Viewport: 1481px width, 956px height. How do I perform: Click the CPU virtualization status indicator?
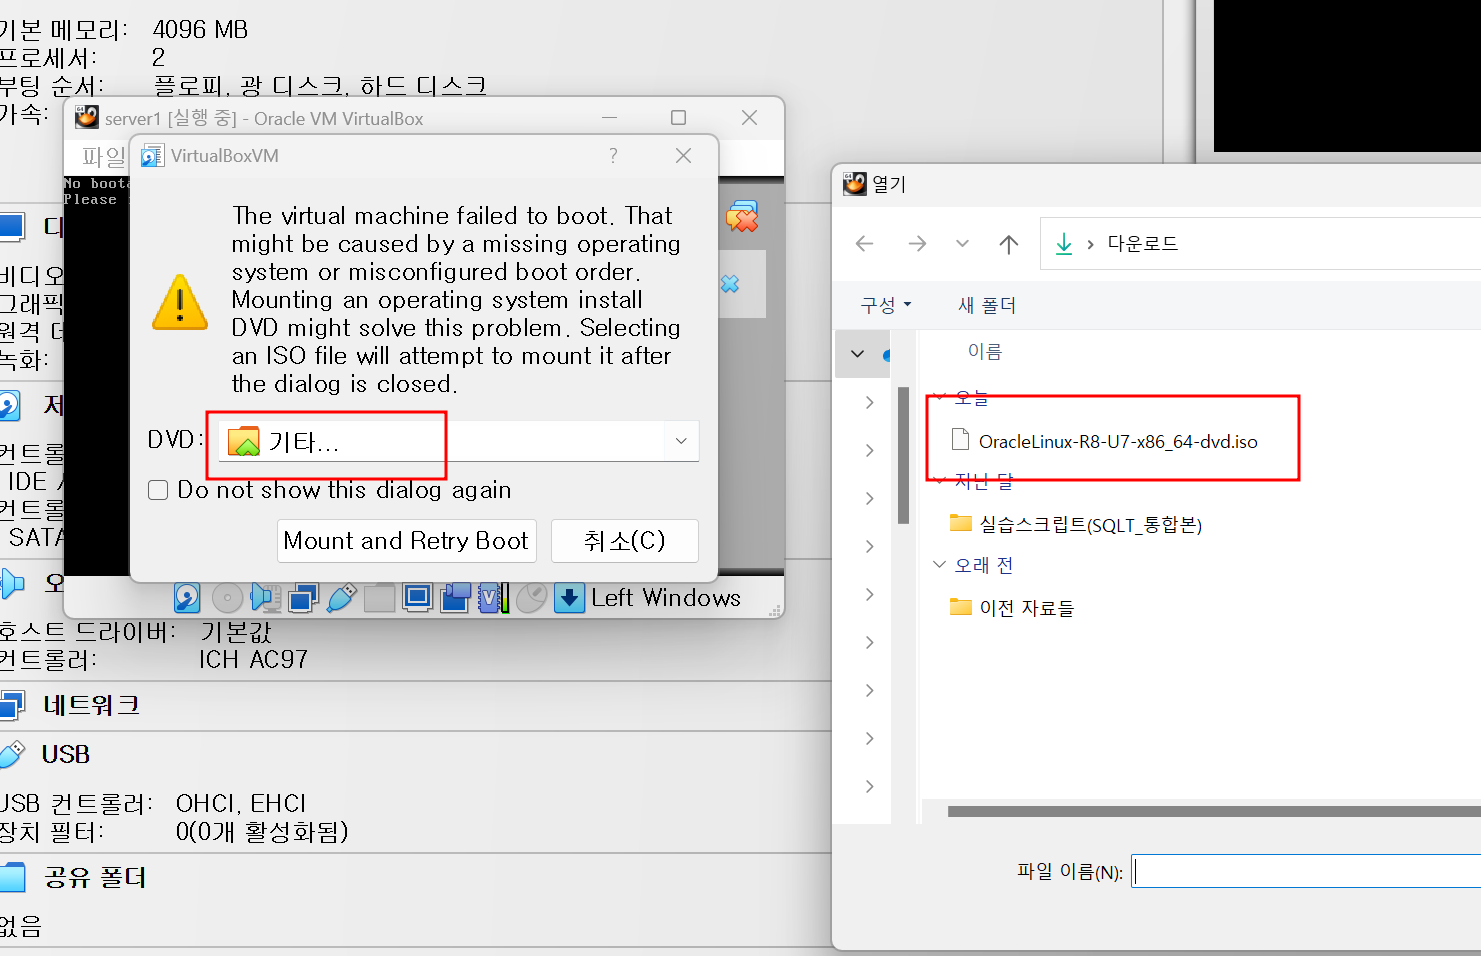click(x=493, y=598)
